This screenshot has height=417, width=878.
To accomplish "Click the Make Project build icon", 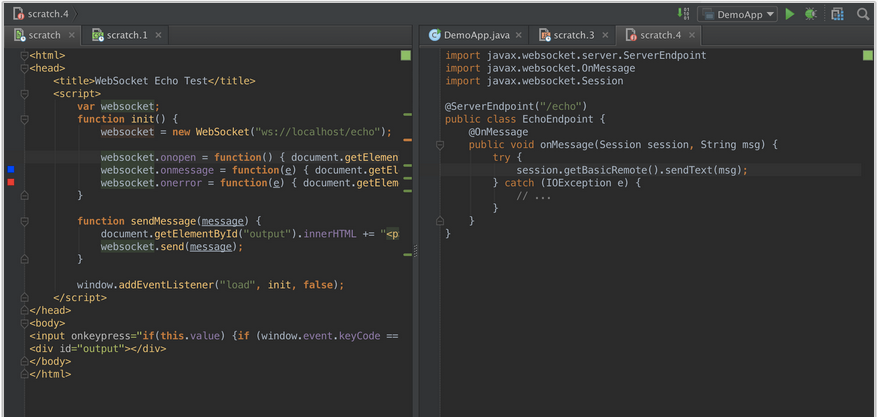I will (x=683, y=14).
